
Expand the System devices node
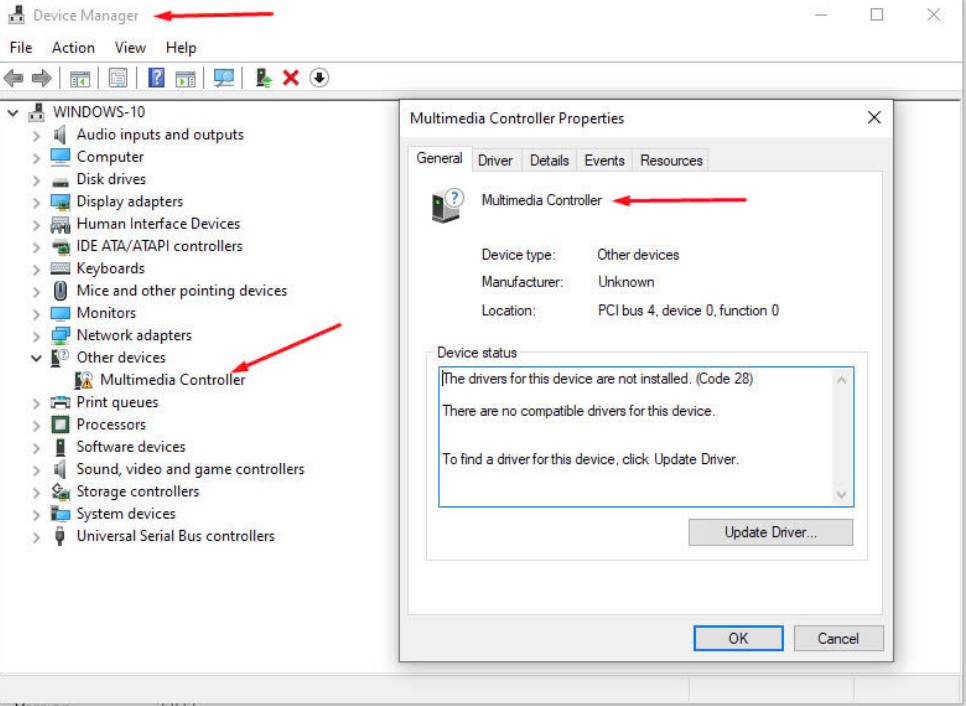point(36,514)
